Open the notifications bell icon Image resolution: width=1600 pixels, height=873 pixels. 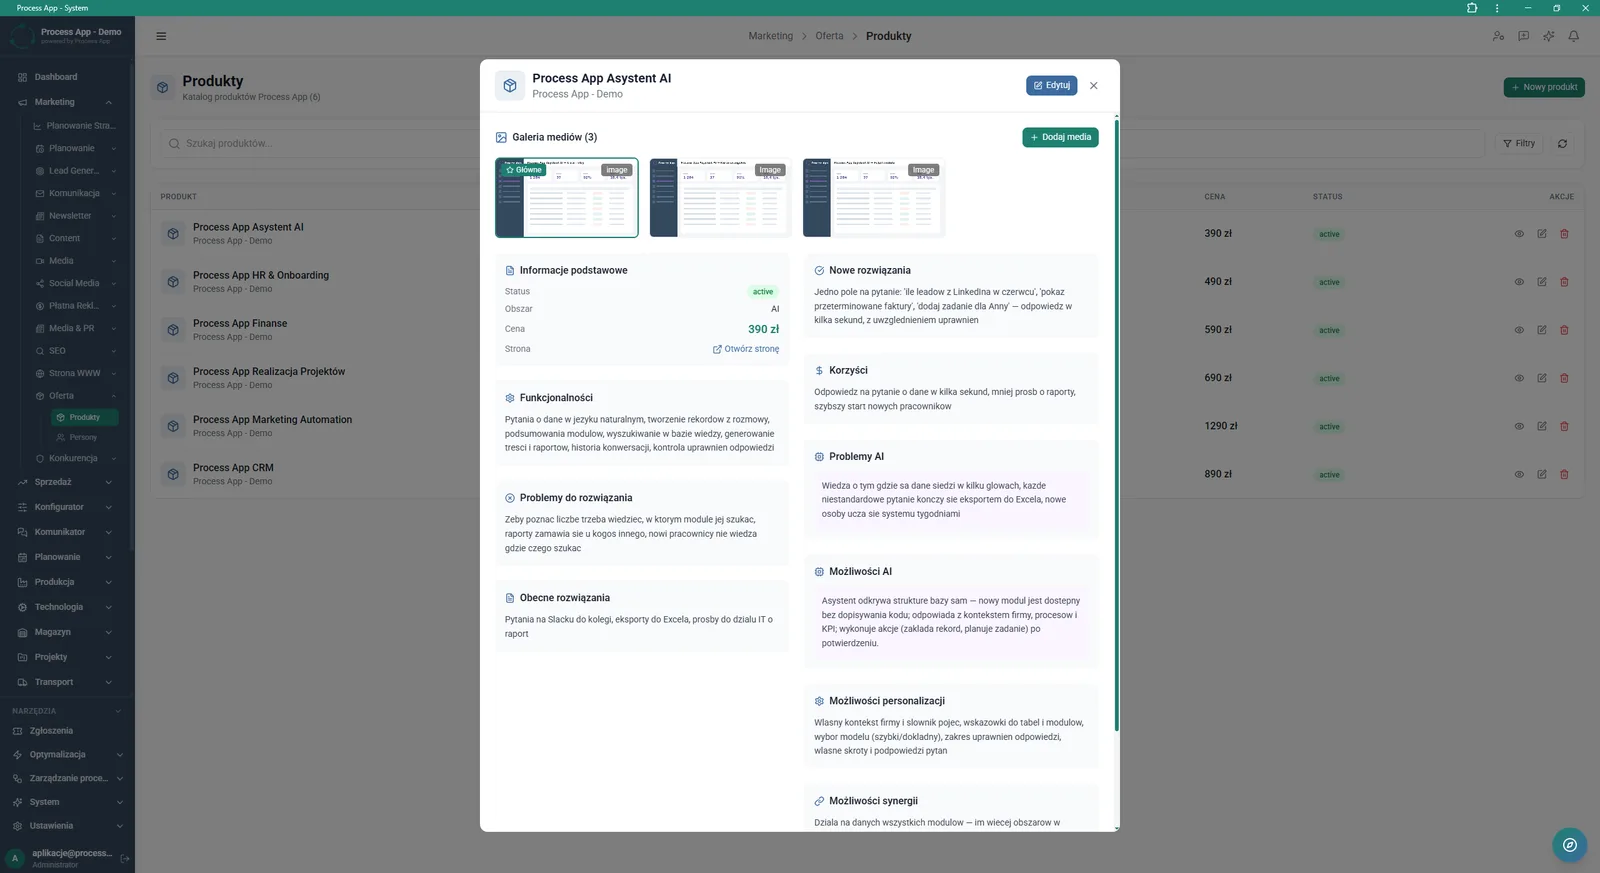pyautogui.click(x=1573, y=36)
